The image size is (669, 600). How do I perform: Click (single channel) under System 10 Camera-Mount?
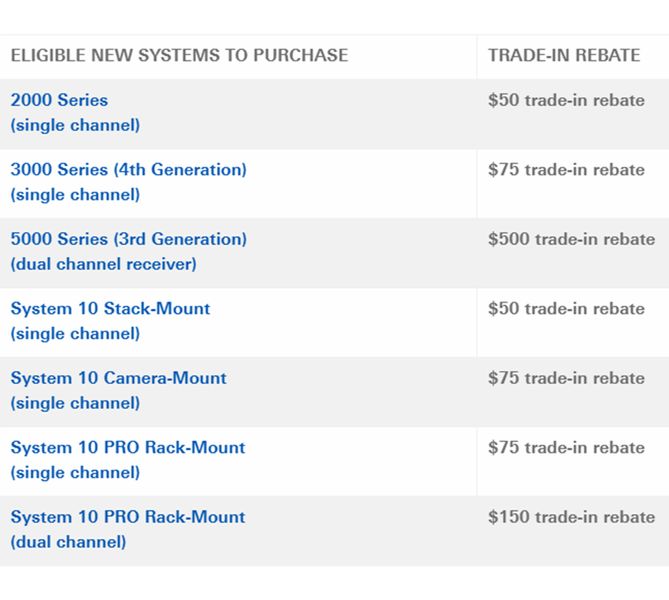(76, 403)
